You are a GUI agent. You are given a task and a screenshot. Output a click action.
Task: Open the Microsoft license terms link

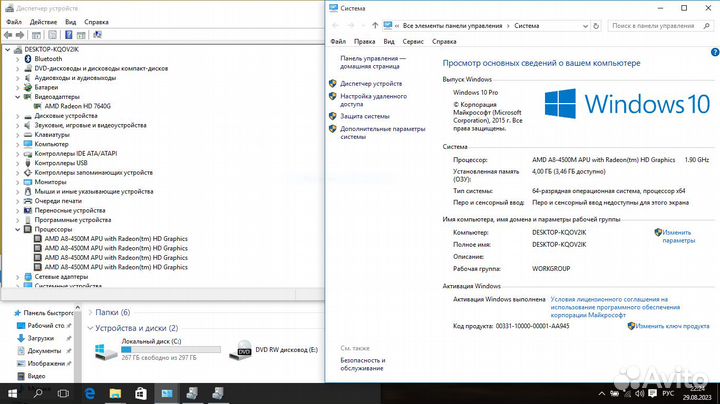(x=615, y=307)
